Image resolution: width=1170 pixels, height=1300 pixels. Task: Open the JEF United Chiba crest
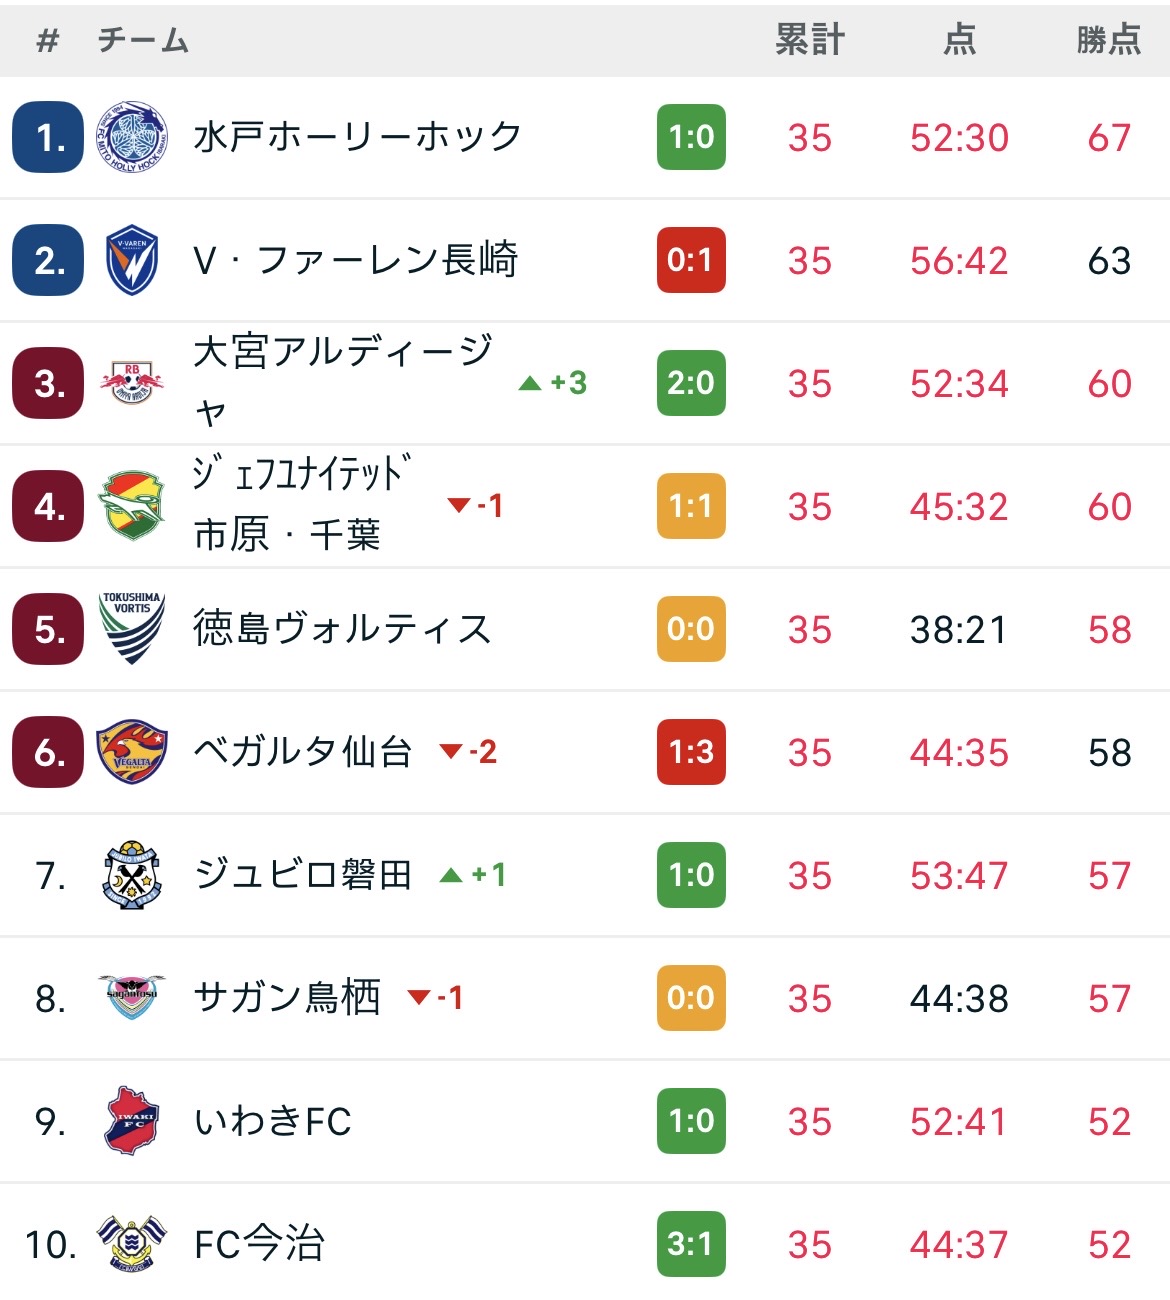132,506
